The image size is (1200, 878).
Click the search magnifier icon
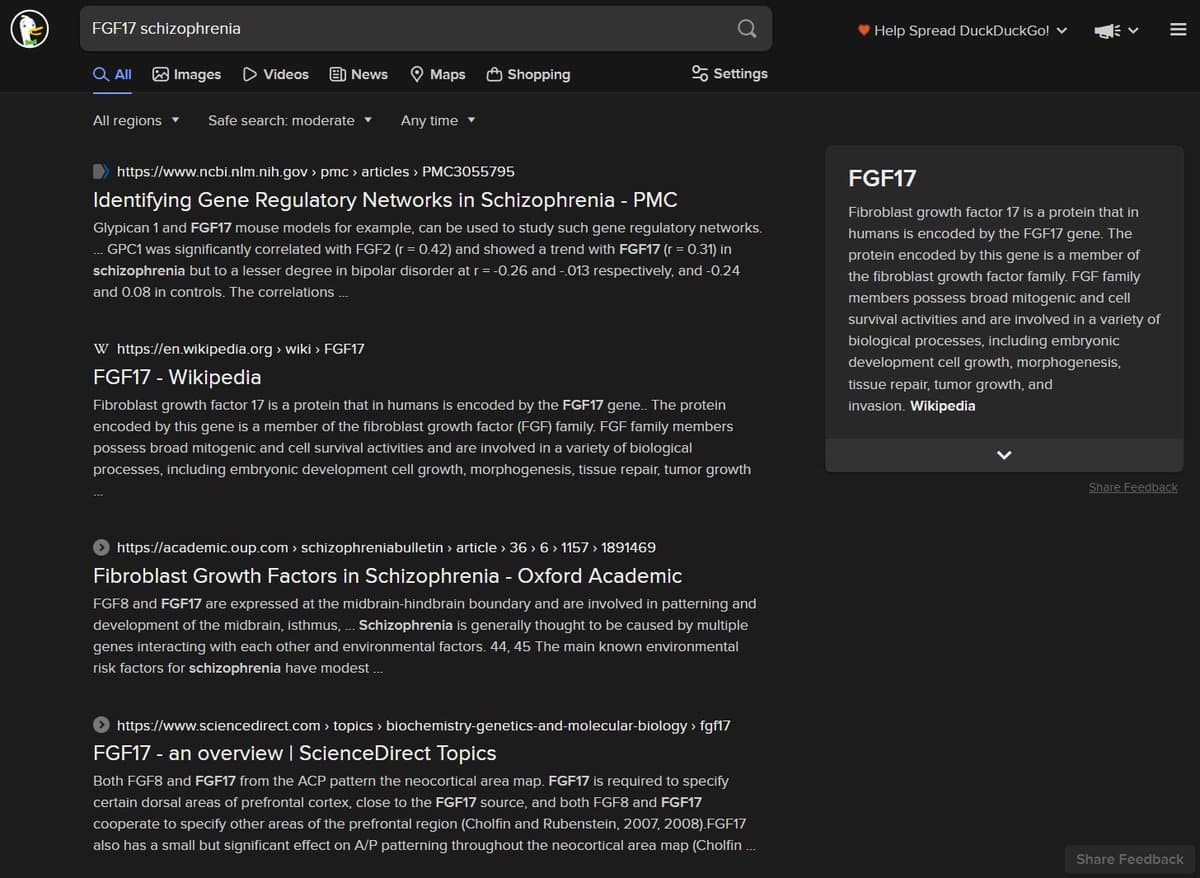pyautogui.click(x=746, y=29)
